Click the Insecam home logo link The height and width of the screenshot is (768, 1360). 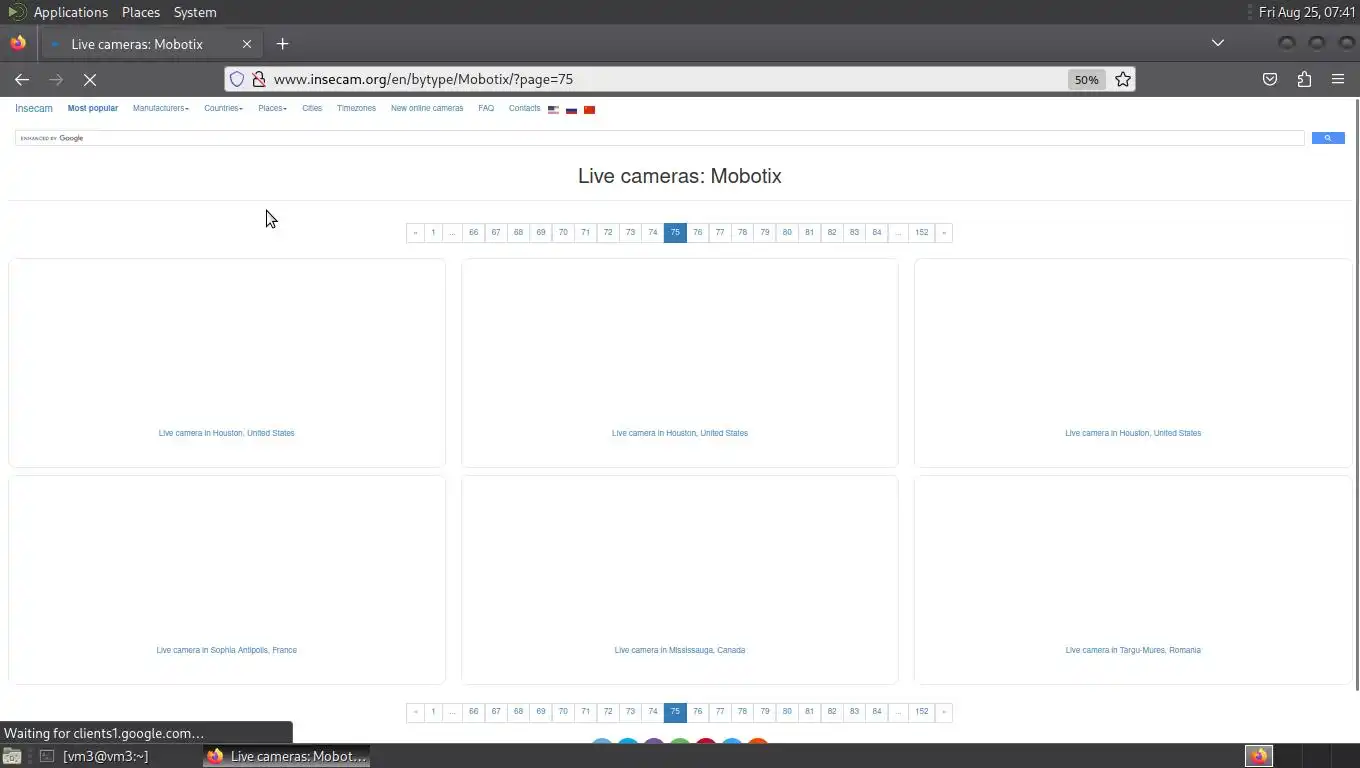click(x=34, y=108)
